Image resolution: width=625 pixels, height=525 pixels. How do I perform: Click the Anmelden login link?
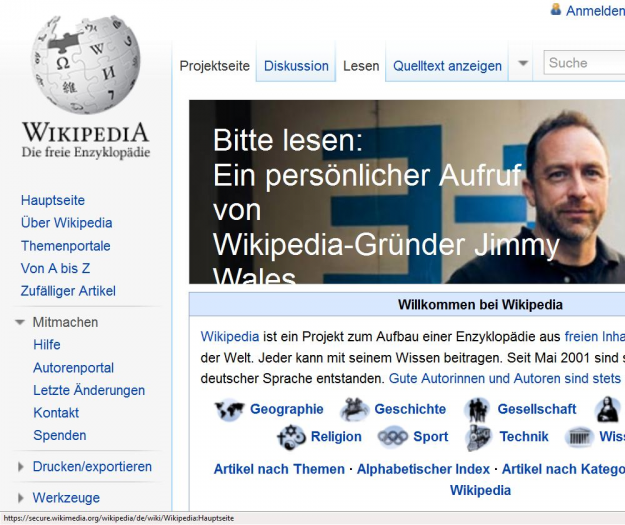click(x=595, y=11)
